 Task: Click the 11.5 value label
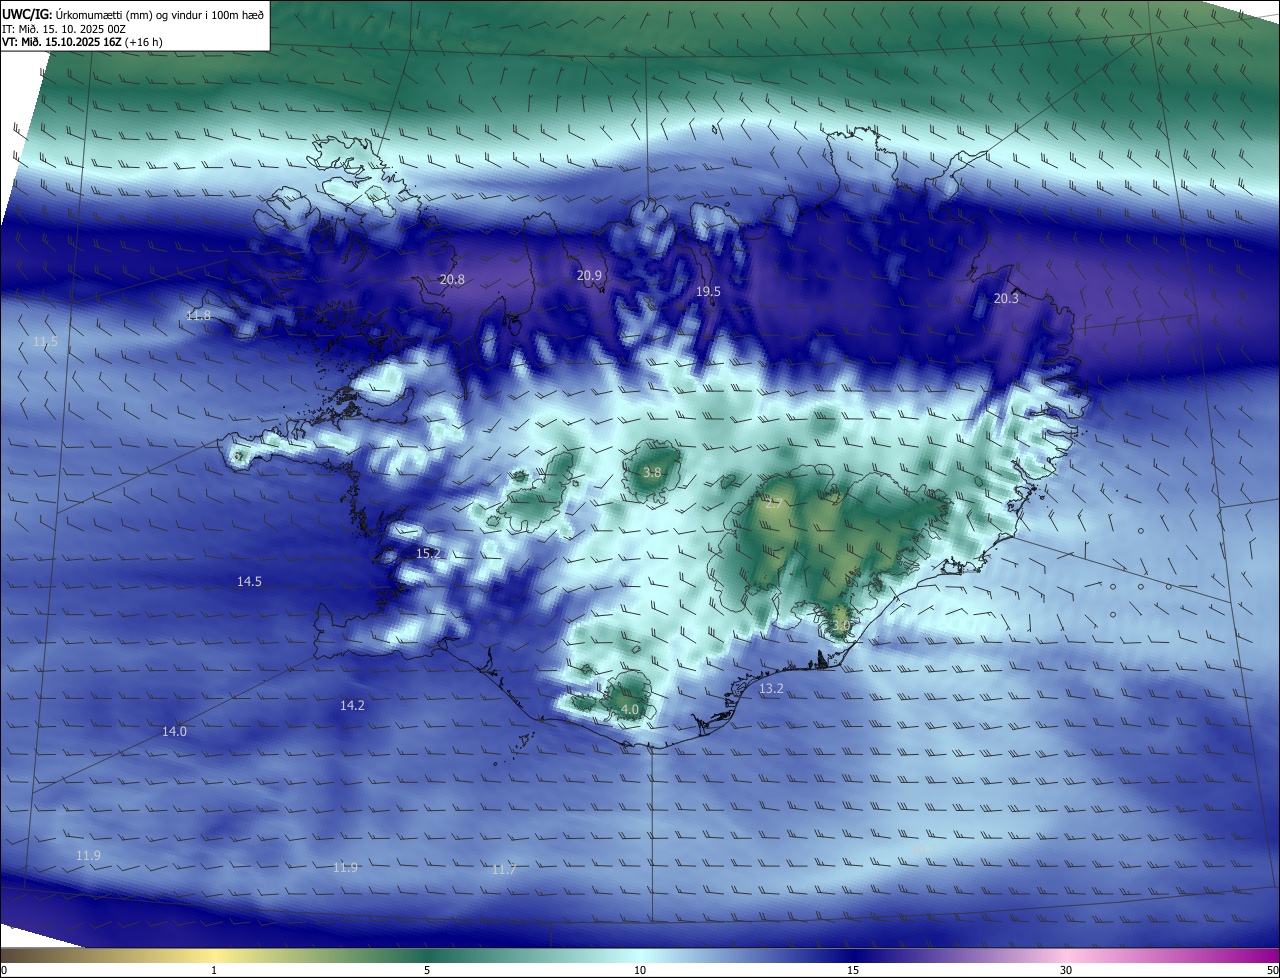[x=46, y=342]
